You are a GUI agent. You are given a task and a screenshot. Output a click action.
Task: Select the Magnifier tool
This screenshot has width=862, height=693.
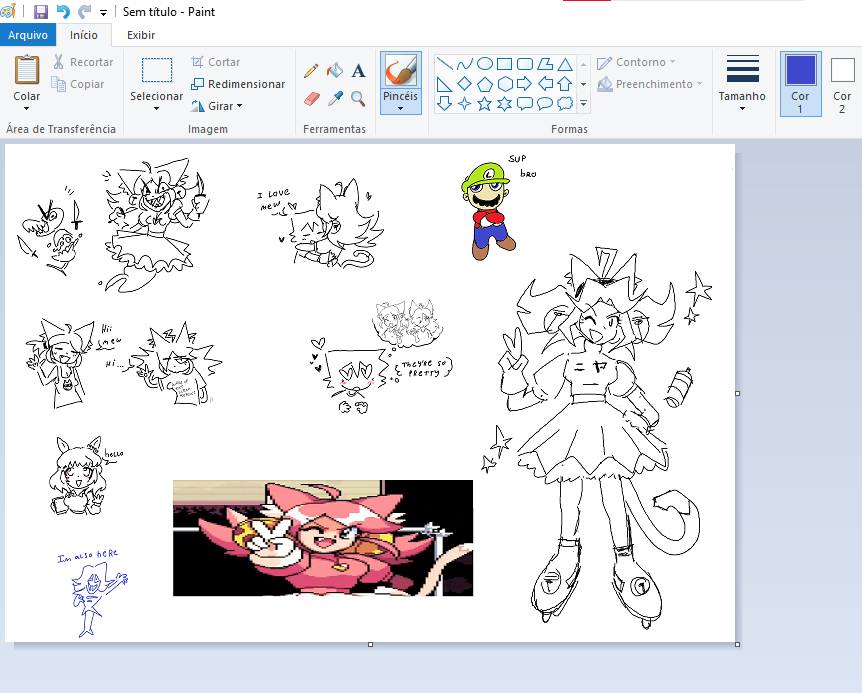[x=358, y=99]
